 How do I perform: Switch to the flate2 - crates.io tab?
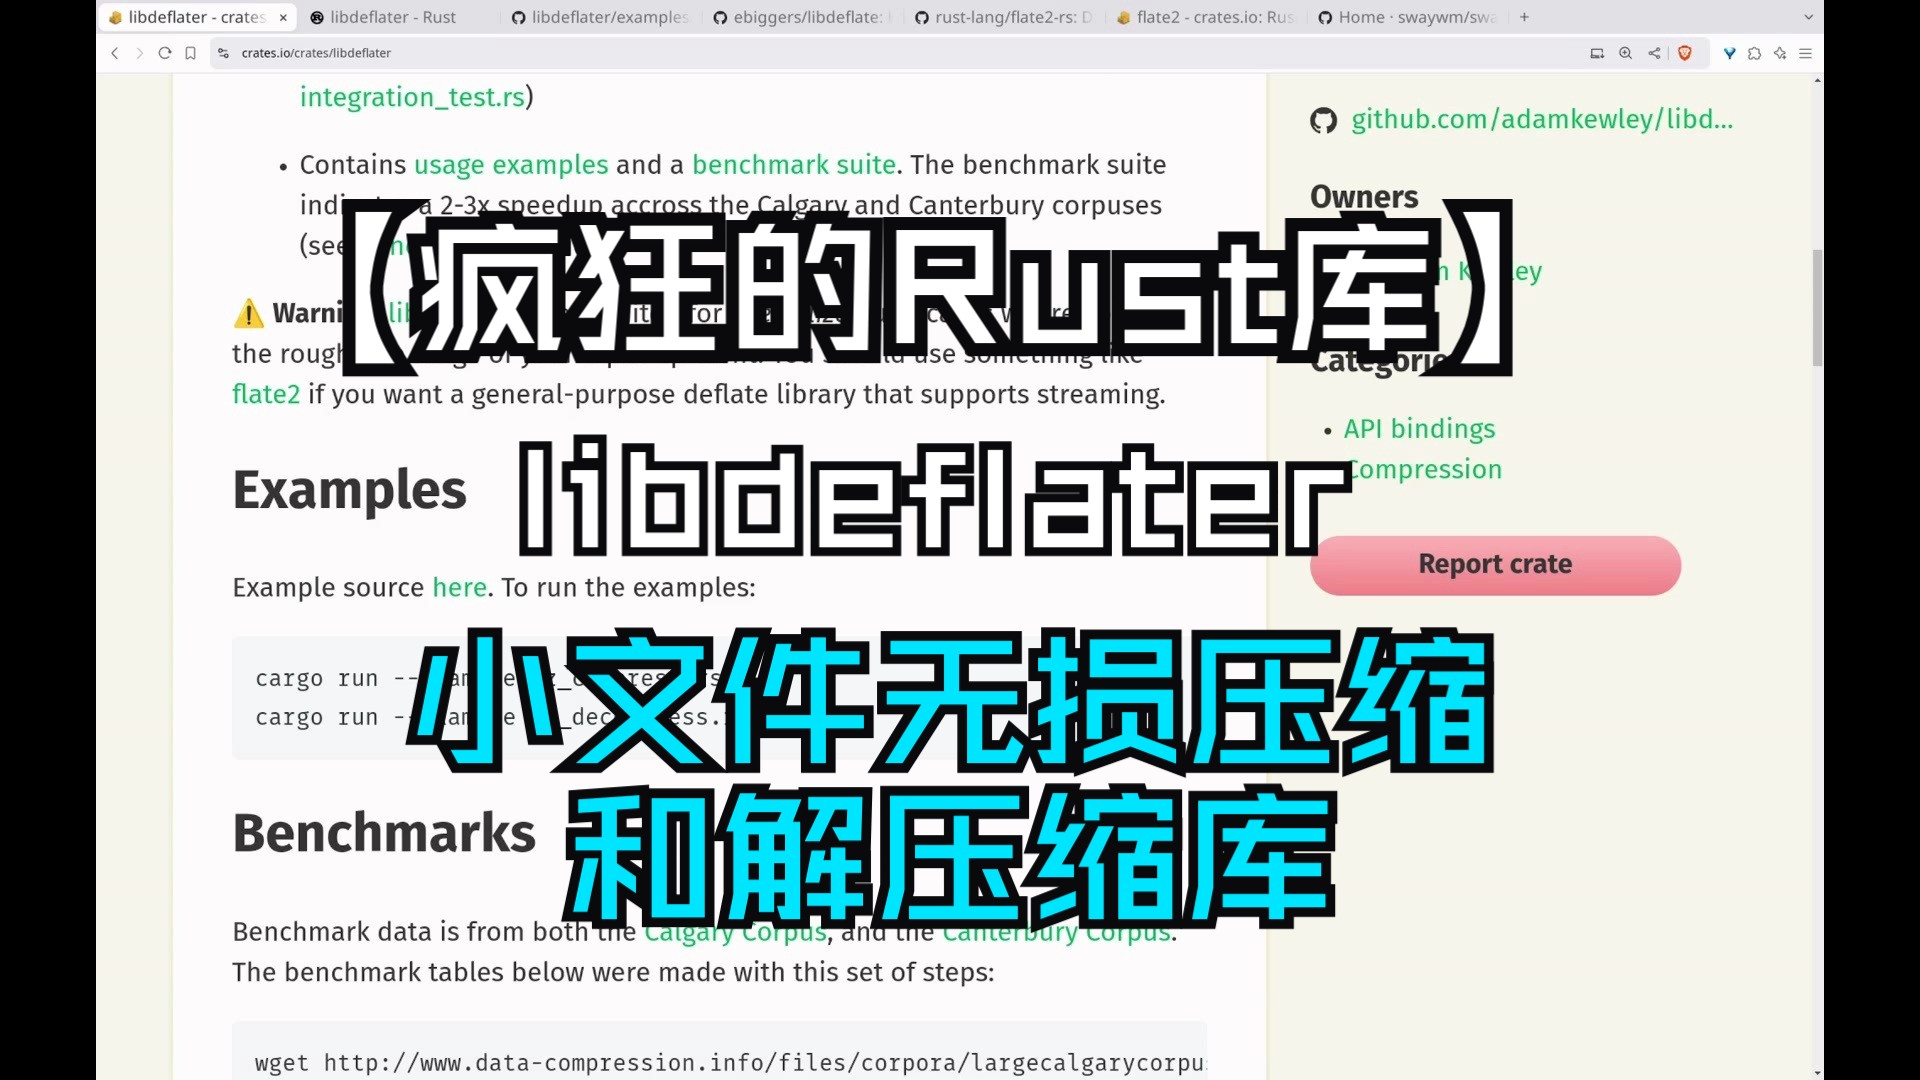(x=1206, y=17)
